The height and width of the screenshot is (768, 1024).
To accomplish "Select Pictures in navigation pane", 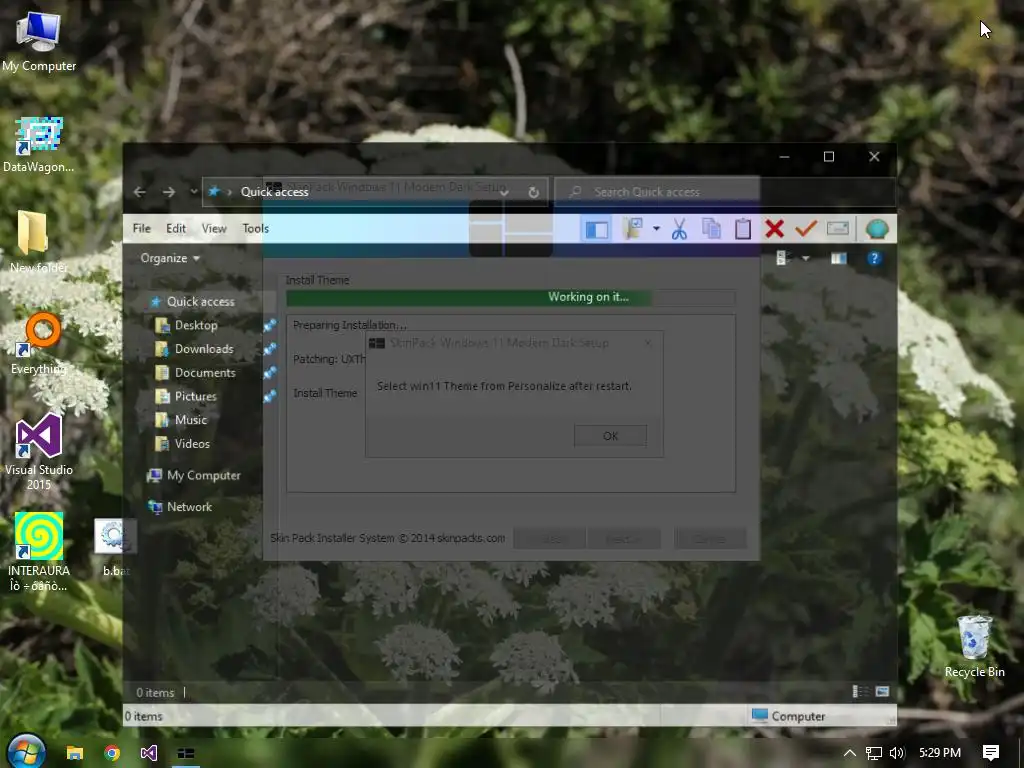I will tap(195, 396).
